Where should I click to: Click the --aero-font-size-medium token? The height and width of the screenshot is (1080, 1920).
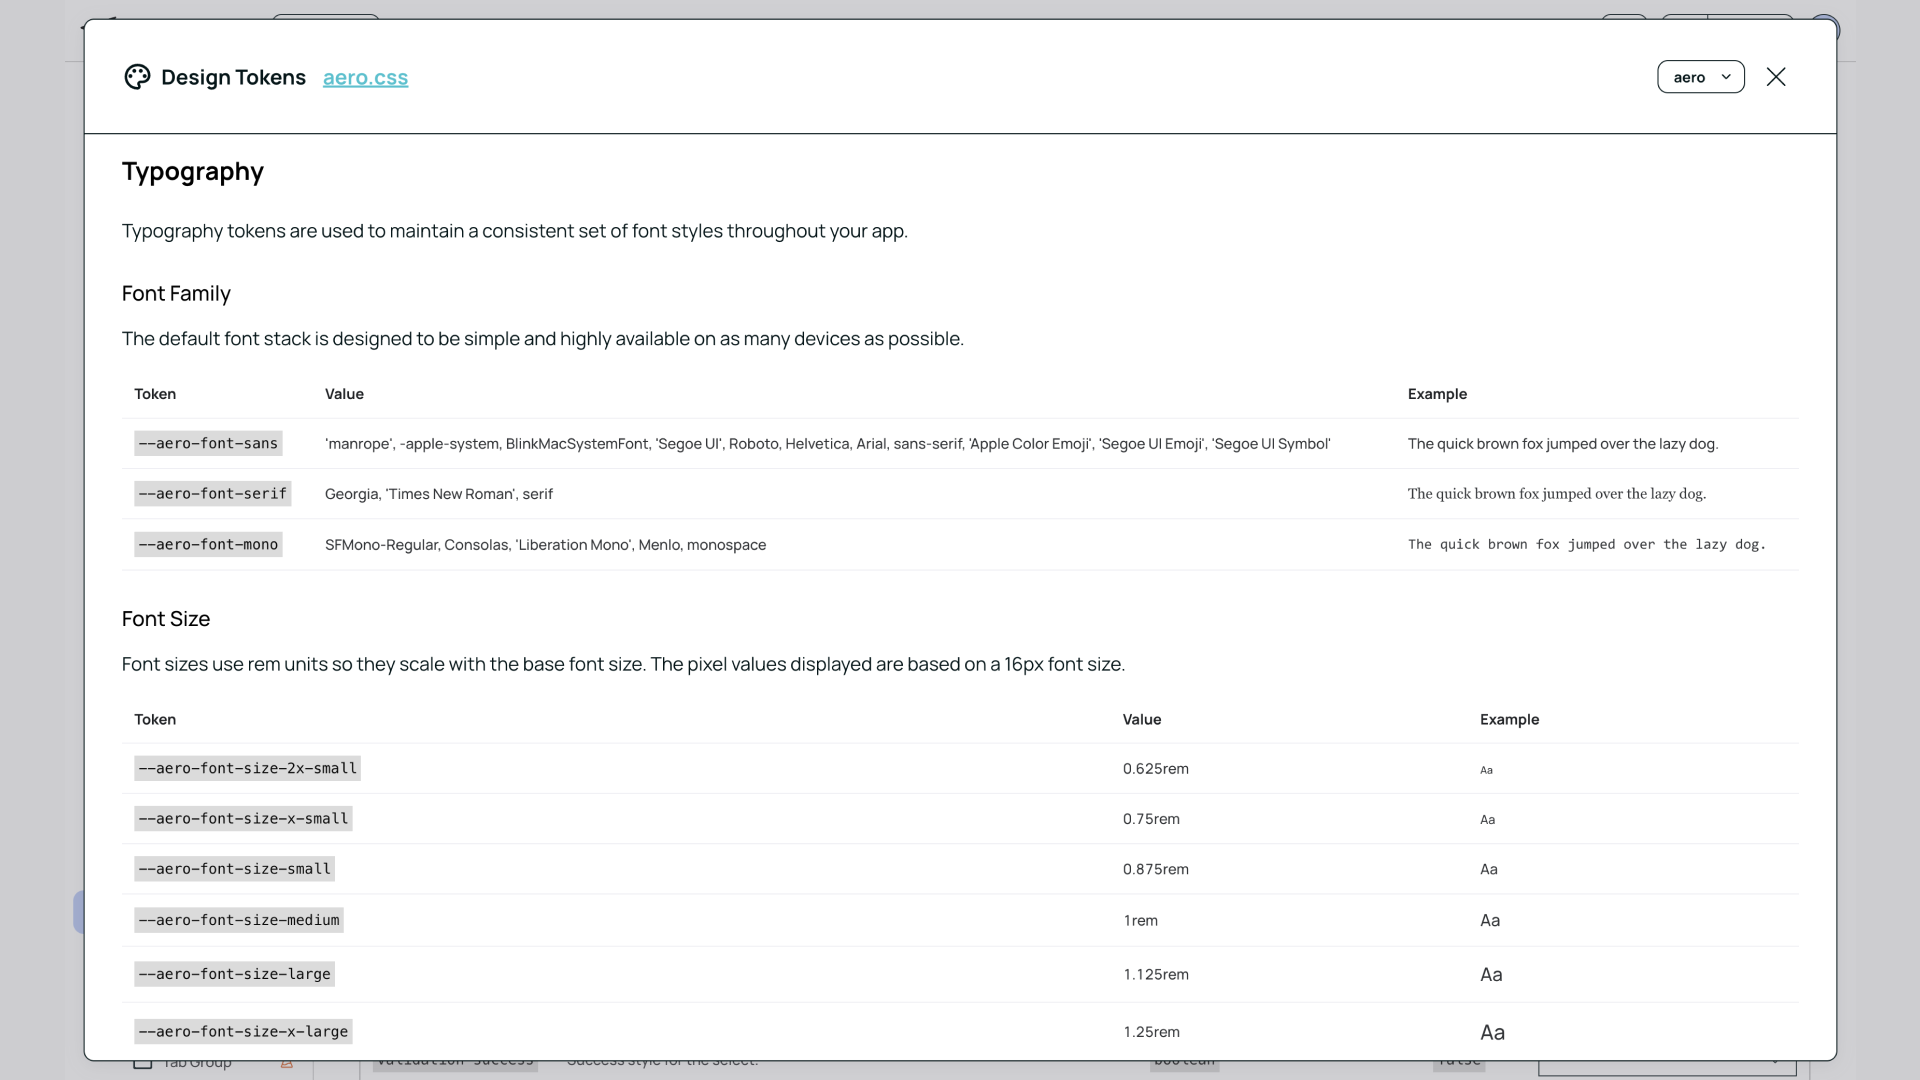[238, 920]
